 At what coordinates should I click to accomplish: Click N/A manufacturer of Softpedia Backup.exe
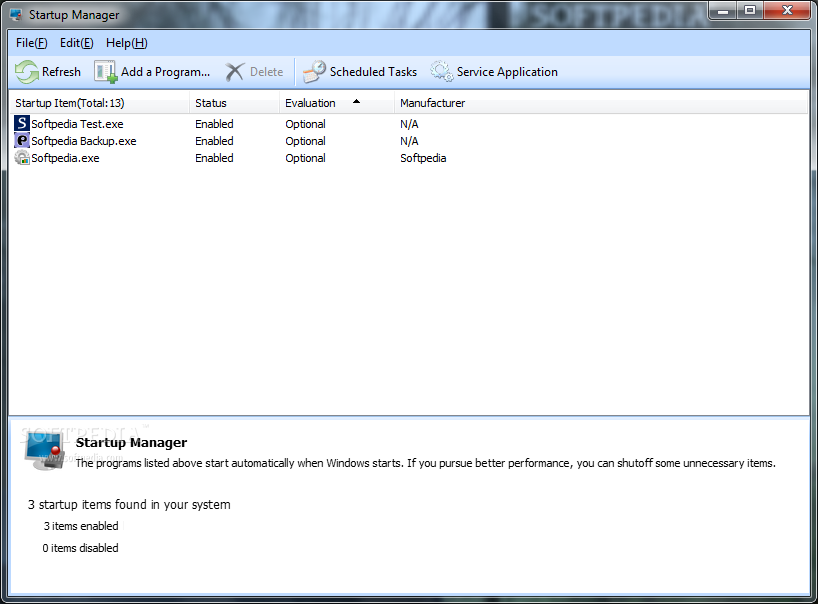coord(409,141)
